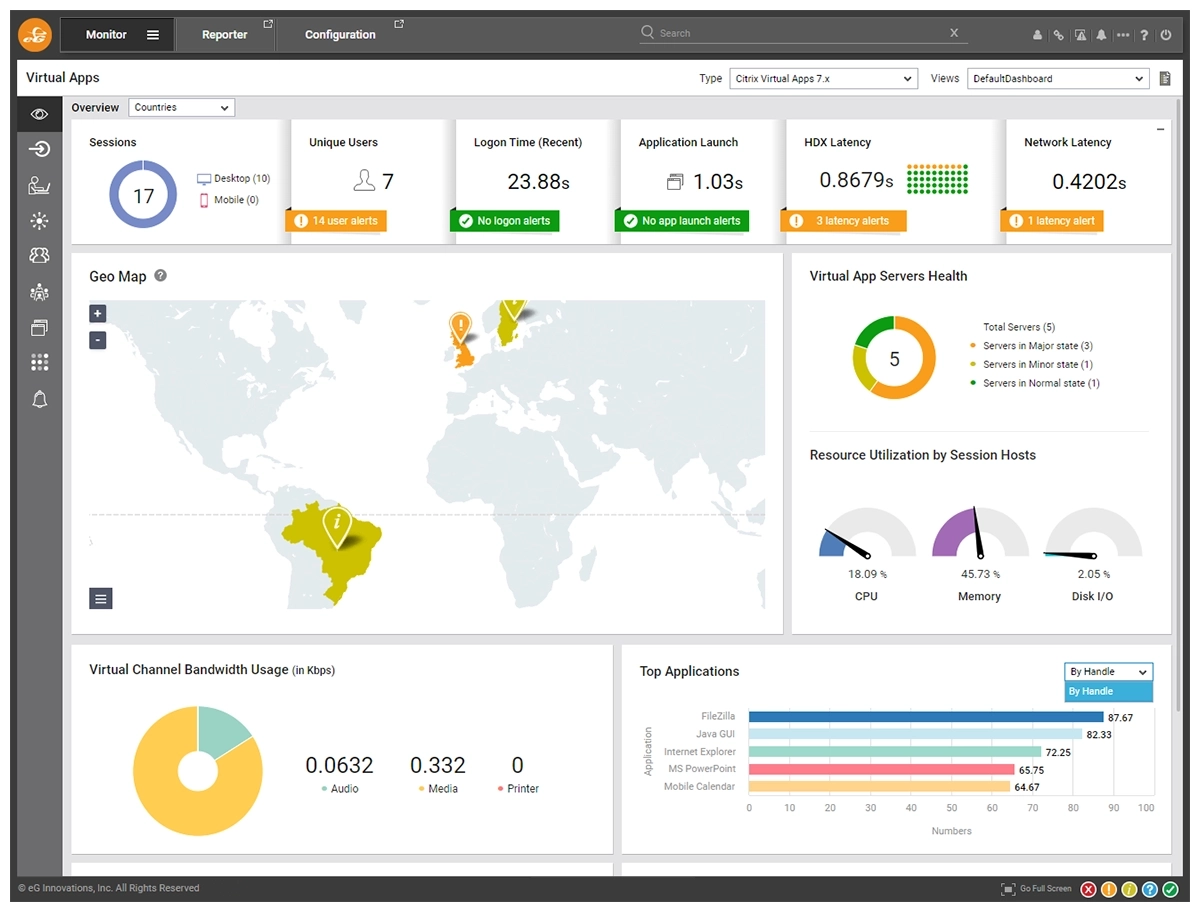Click Go Full Screen

pos(1036,889)
